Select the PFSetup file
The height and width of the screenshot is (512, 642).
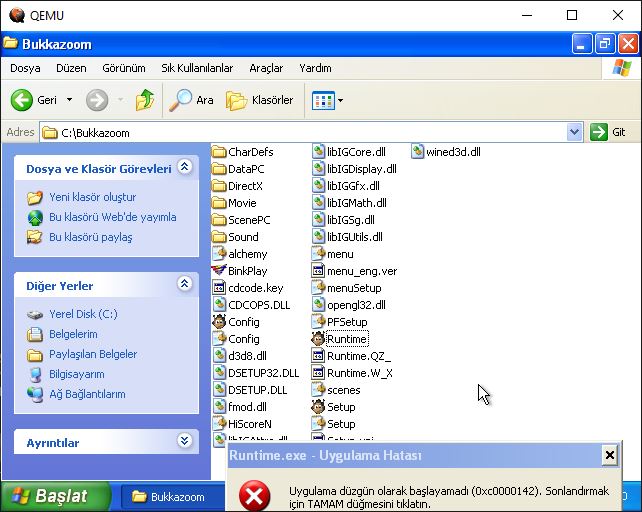pos(339,322)
